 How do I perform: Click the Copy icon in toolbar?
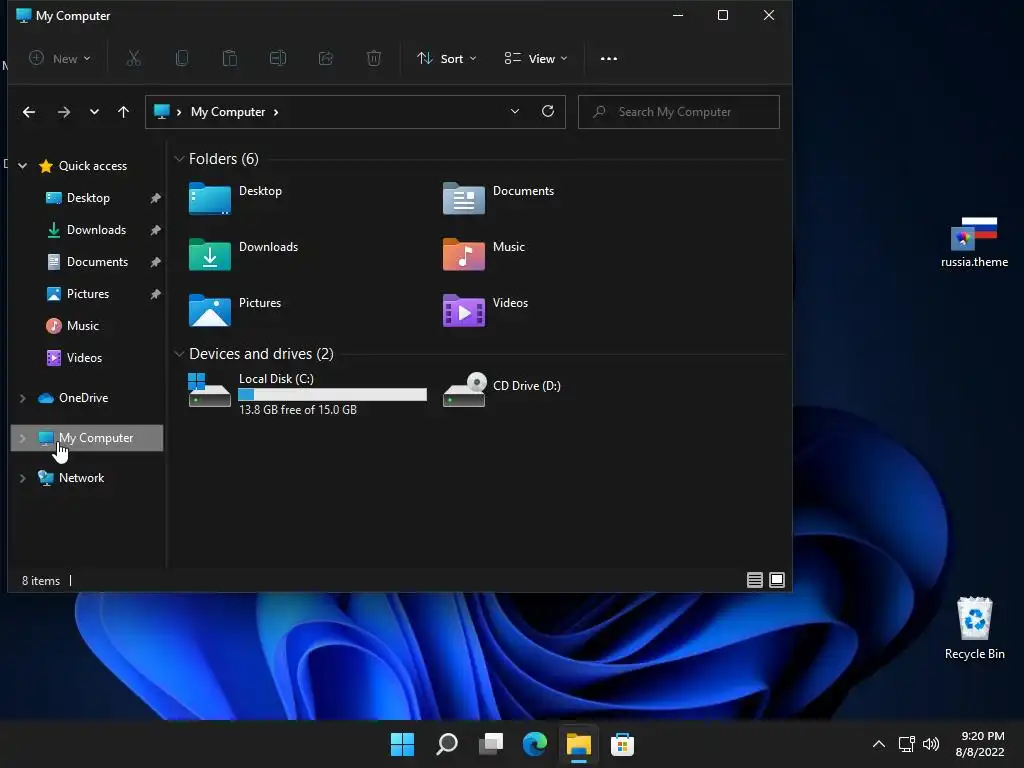click(182, 58)
